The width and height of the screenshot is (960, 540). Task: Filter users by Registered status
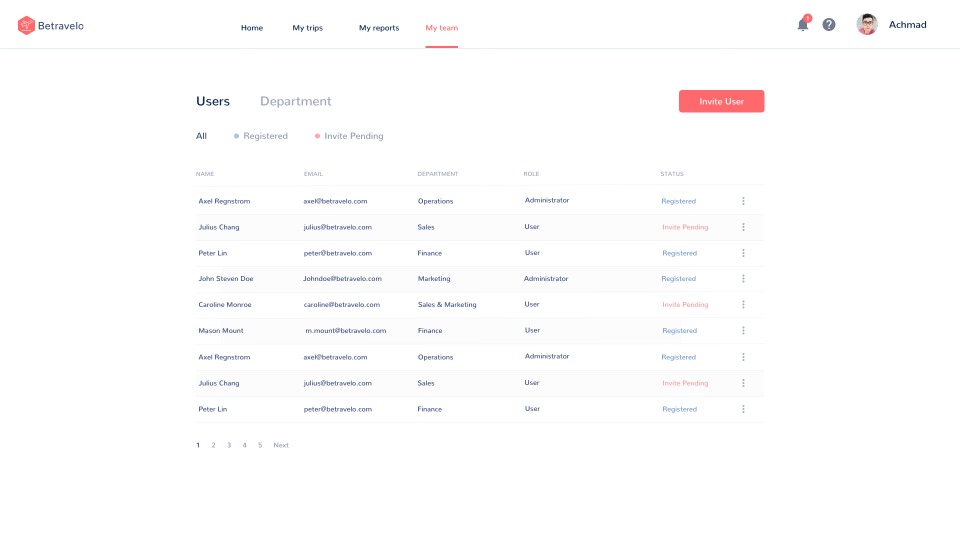[261, 136]
